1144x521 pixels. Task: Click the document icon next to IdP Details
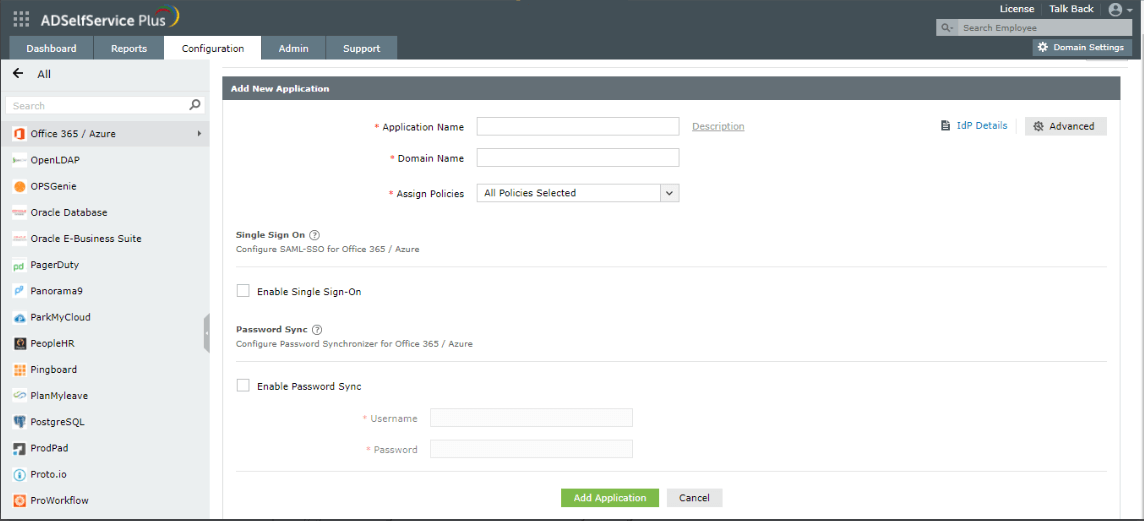pos(946,126)
